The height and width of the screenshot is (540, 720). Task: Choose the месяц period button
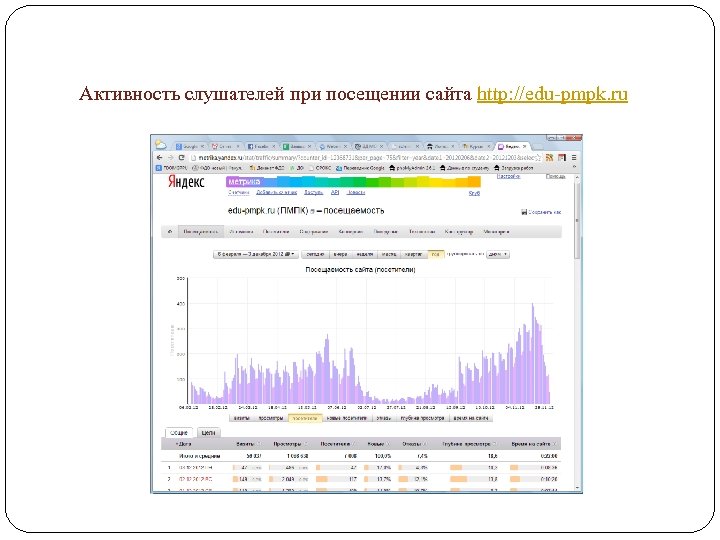(389, 254)
